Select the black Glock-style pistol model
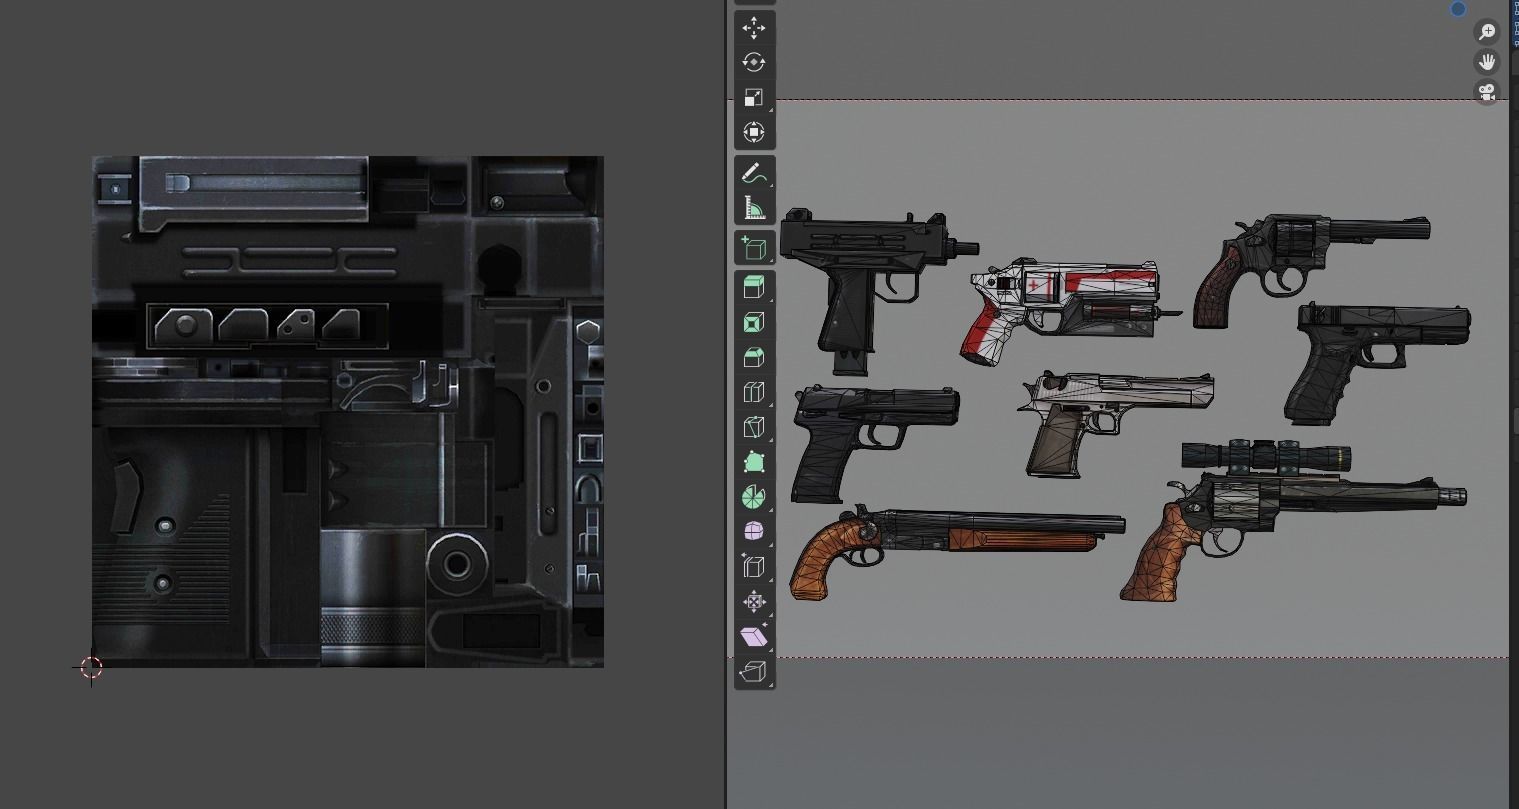1519x809 pixels. tap(1376, 363)
